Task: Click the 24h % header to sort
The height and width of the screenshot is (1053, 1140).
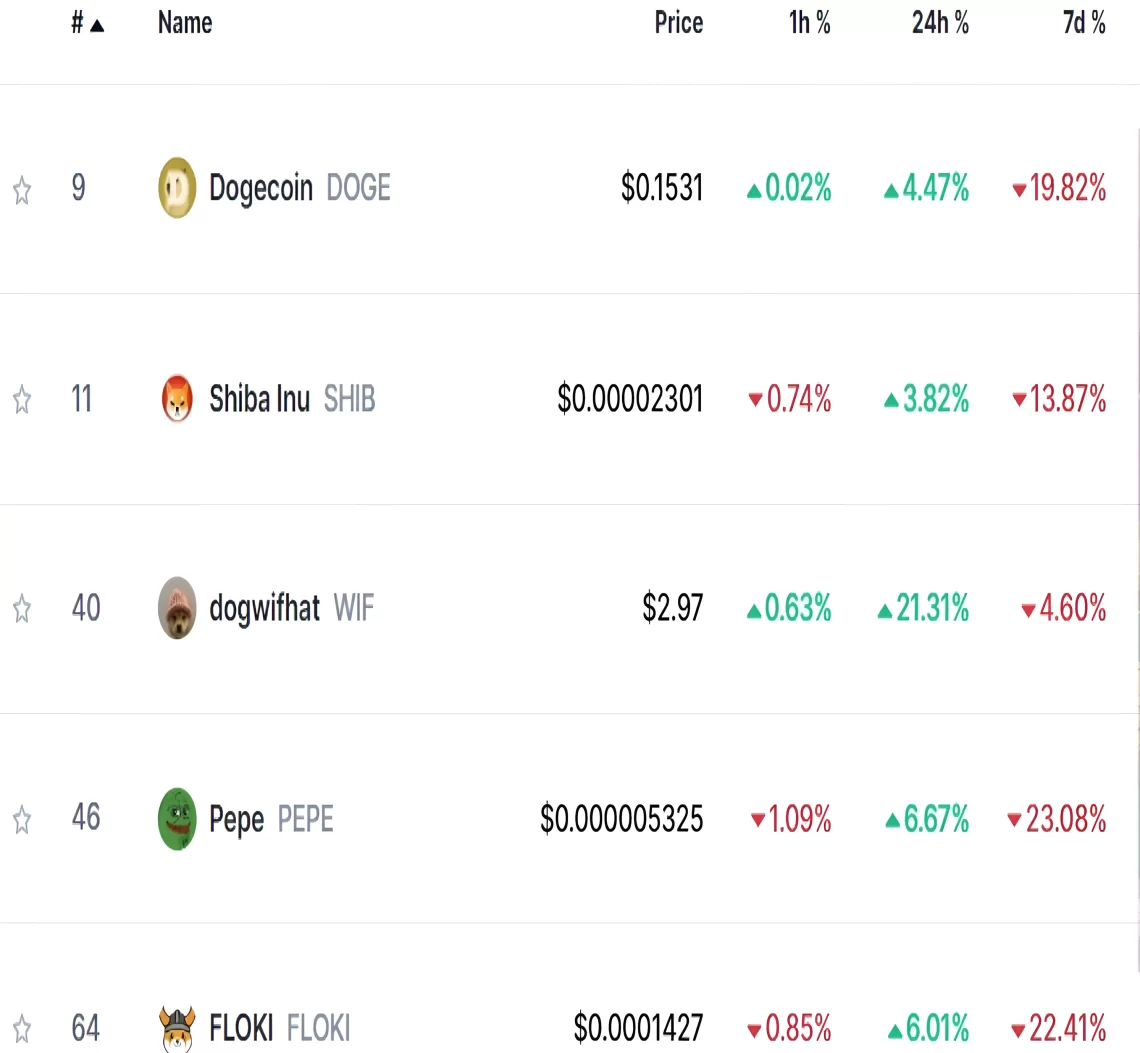Action: click(940, 23)
